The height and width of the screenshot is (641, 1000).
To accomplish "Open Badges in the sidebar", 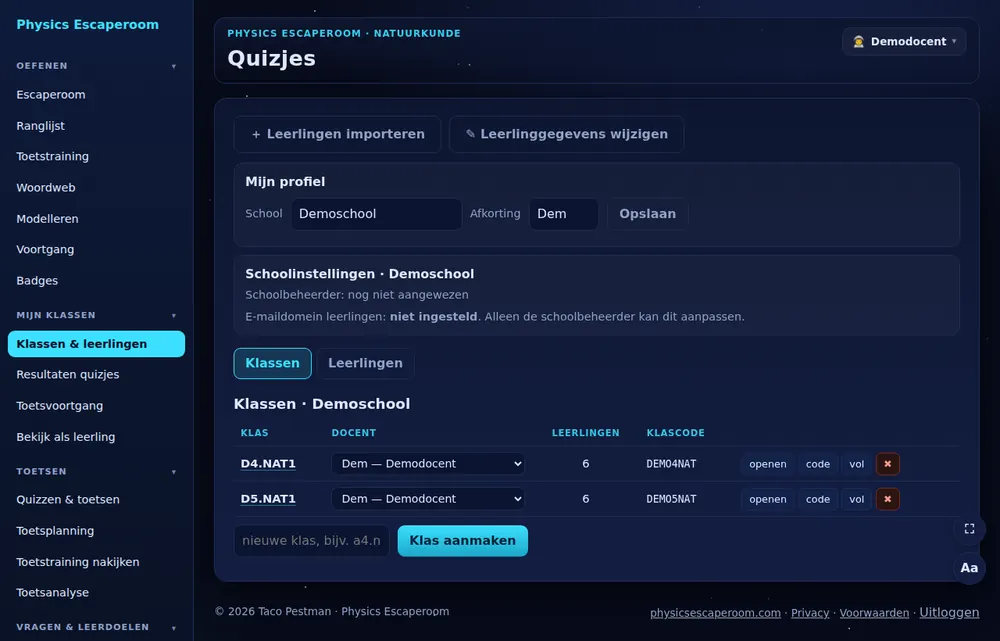I will (x=96, y=281).
